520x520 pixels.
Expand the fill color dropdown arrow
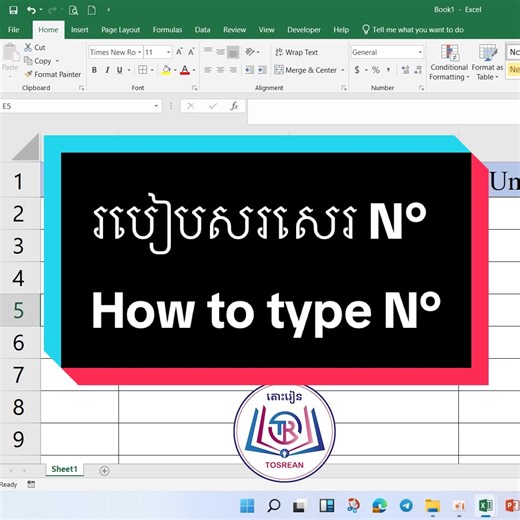tap(175, 70)
